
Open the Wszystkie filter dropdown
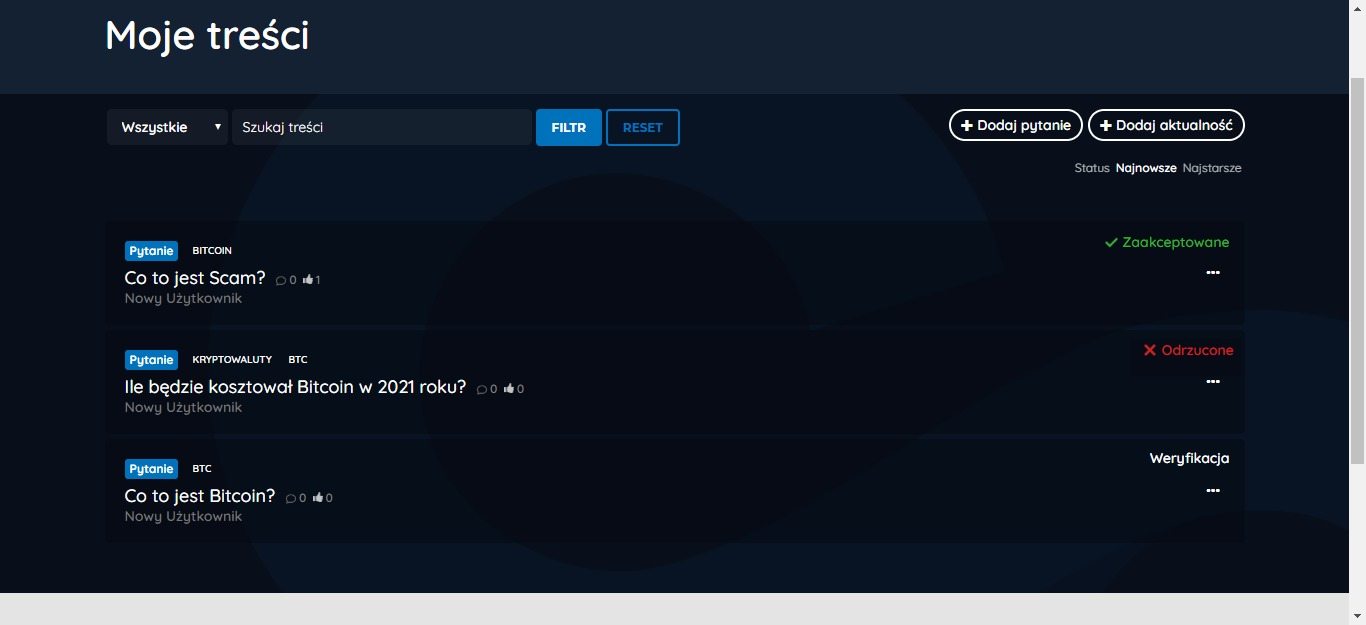[167, 127]
